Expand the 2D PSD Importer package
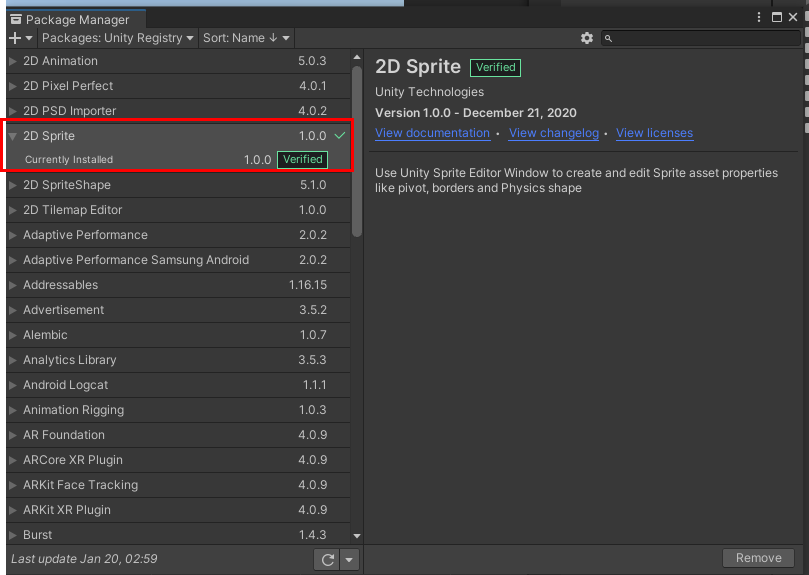This screenshot has width=809, height=575. tap(13, 111)
